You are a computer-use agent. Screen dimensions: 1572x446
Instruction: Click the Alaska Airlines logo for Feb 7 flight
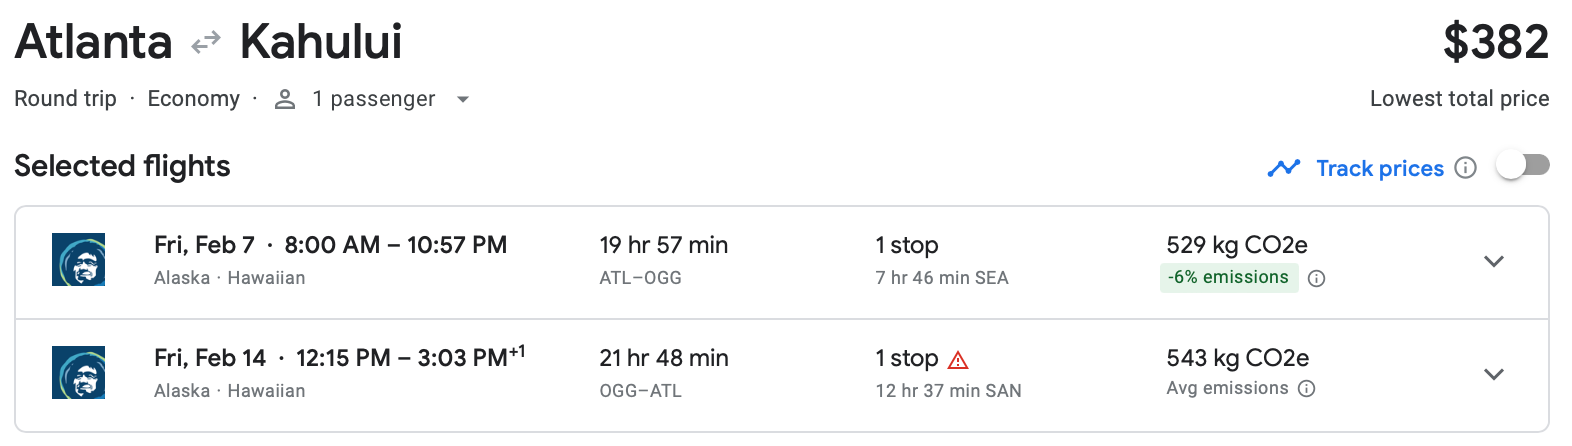pos(79,260)
